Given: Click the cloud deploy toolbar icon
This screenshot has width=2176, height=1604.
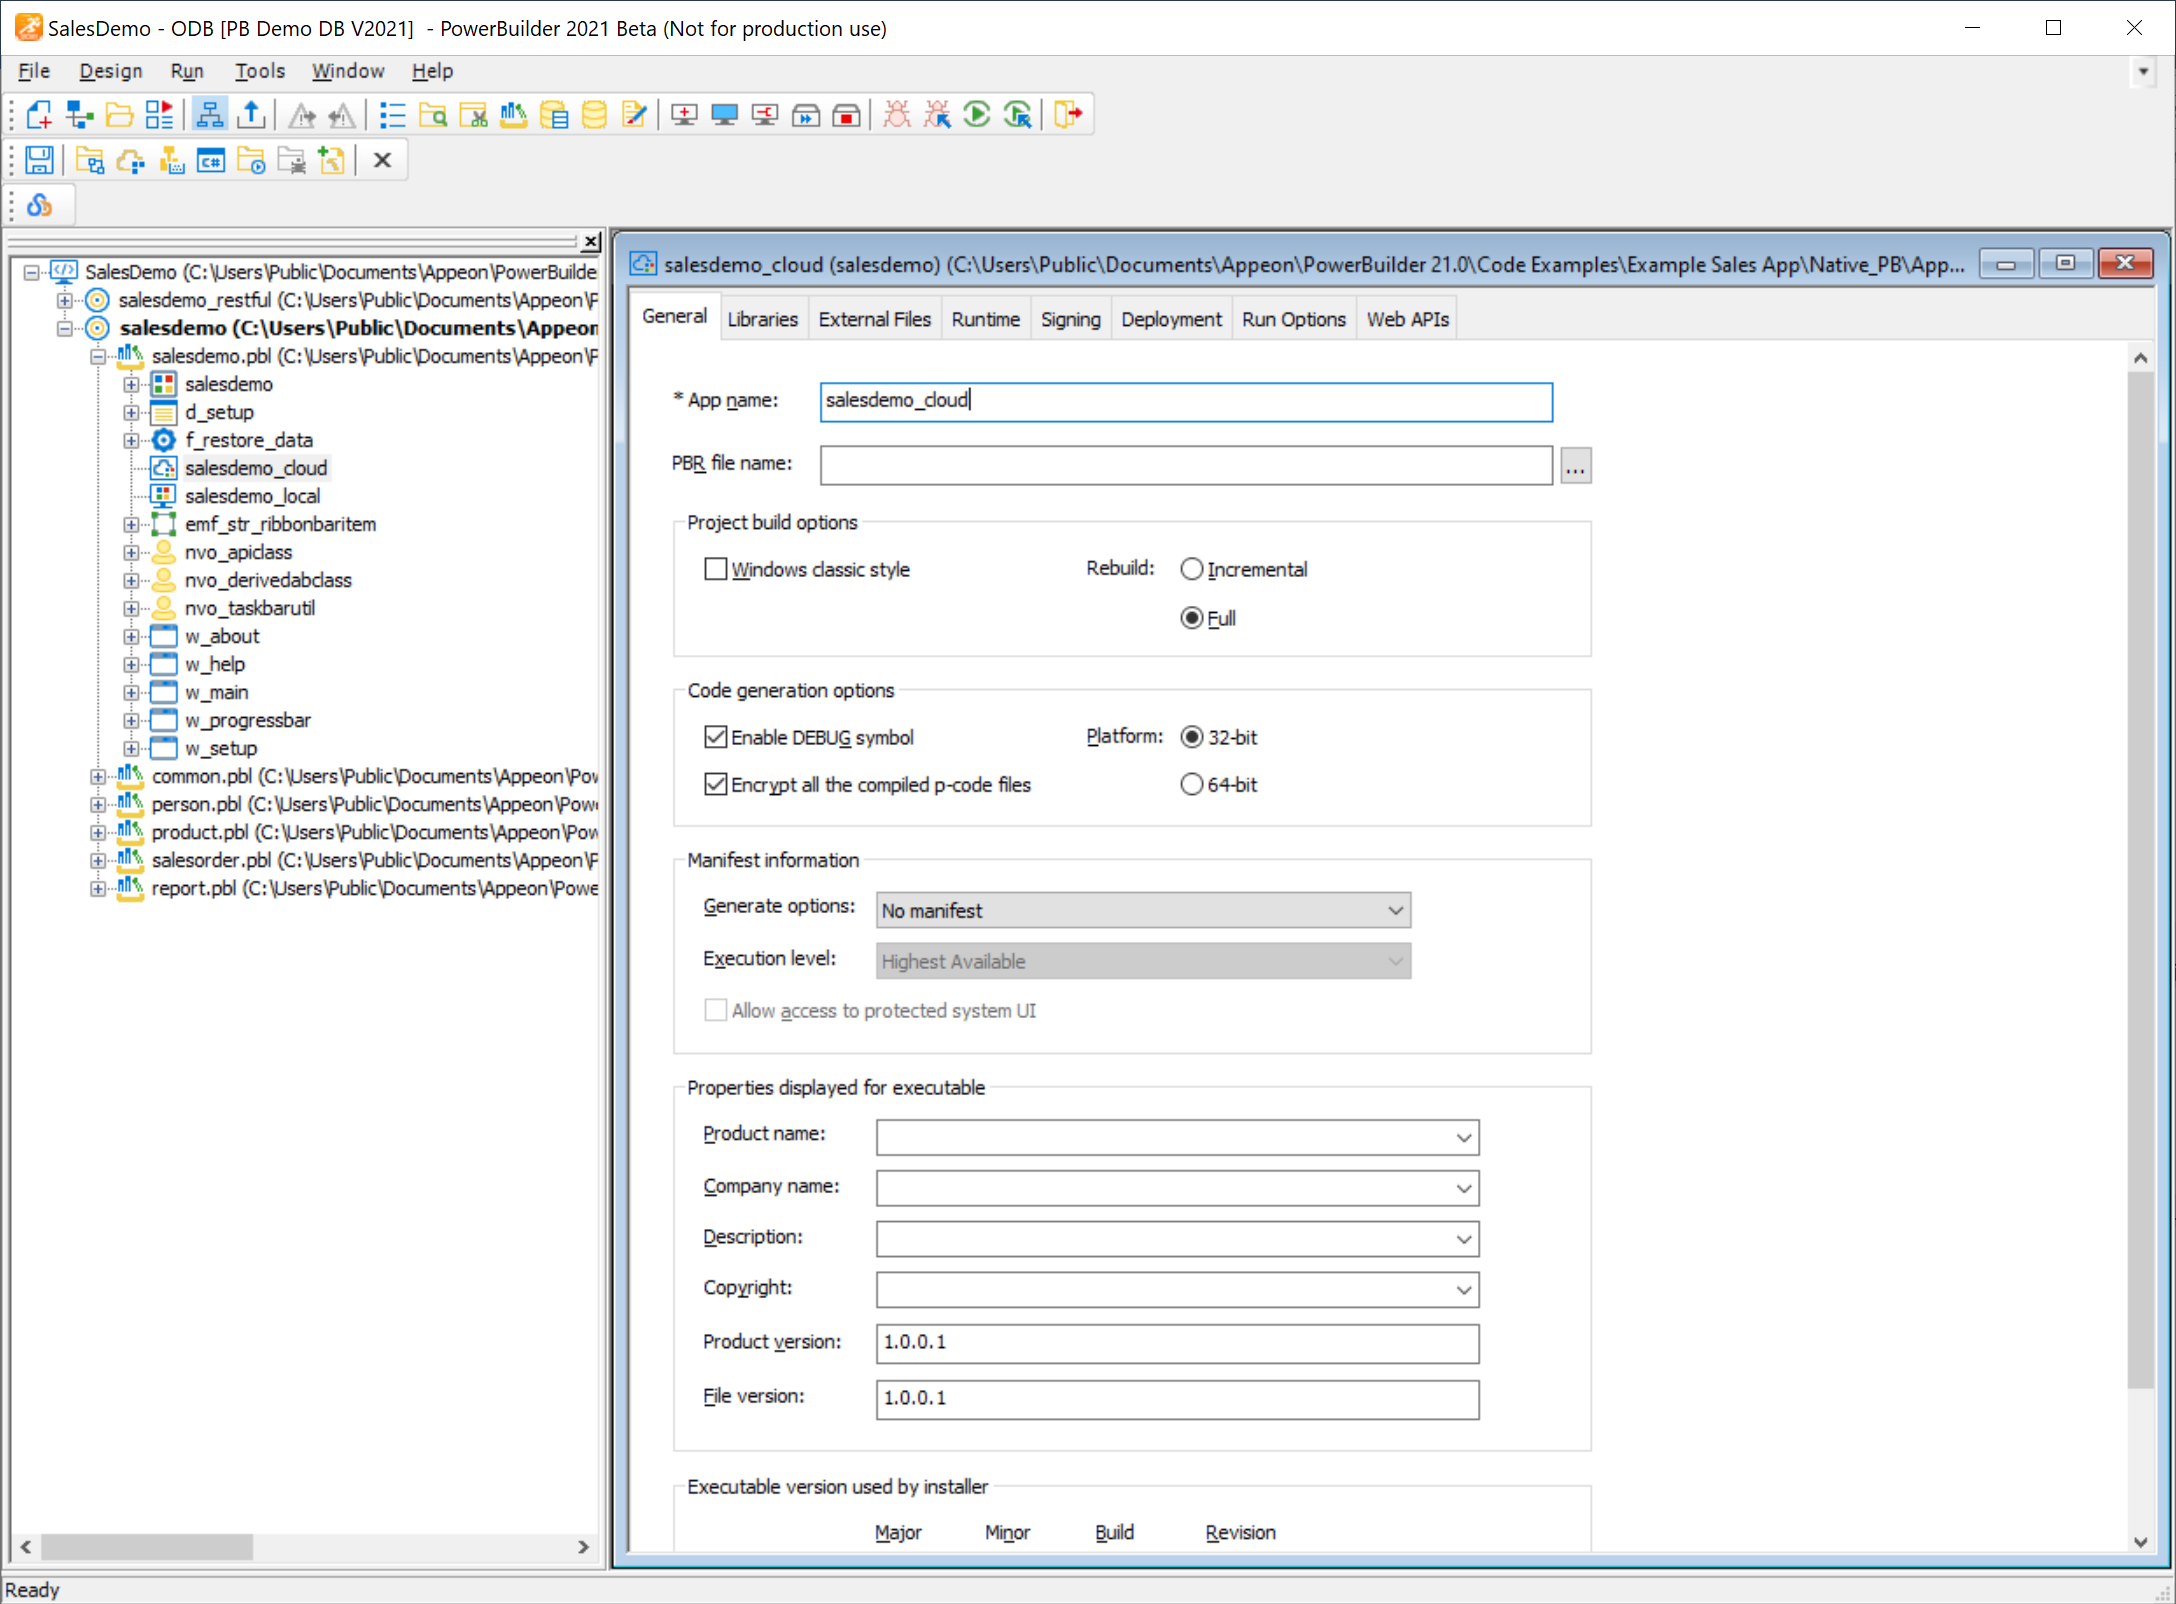Looking at the screenshot, I should tap(130, 161).
